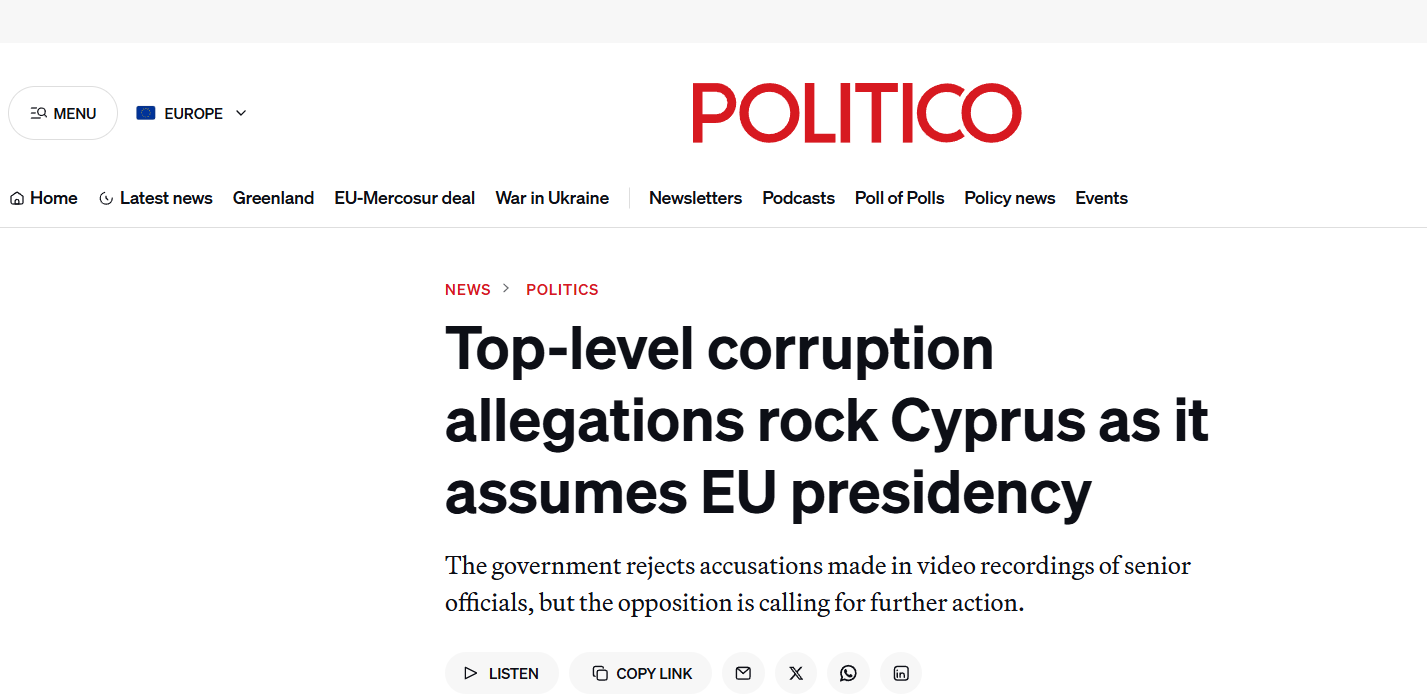Click the POLITICS breadcrumb category
Image resolution: width=1427 pixels, height=698 pixels.
[562, 290]
